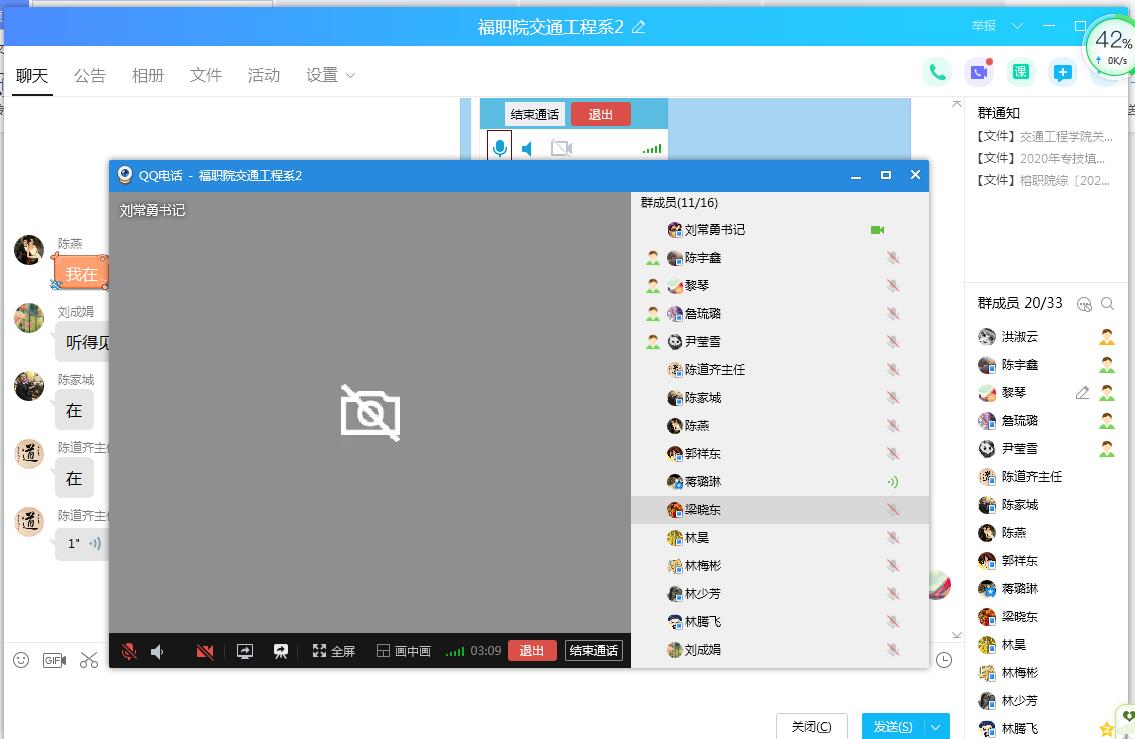
Task: Open the group class 课 icon
Action: click(x=1020, y=72)
